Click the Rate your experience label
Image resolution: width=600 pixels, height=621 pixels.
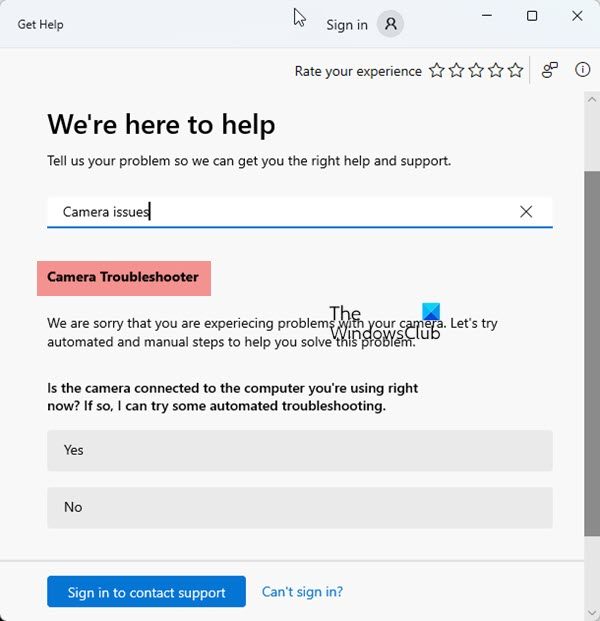tap(358, 71)
